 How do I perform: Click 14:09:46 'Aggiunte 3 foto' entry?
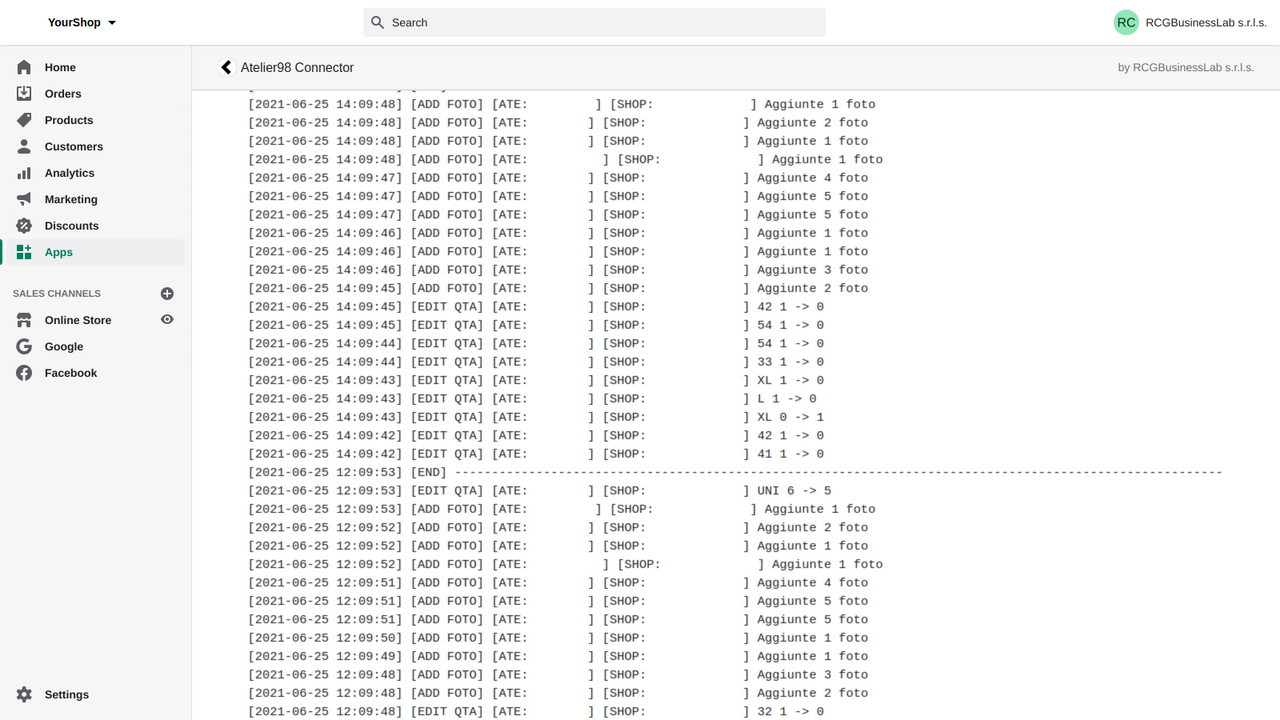(558, 270)
